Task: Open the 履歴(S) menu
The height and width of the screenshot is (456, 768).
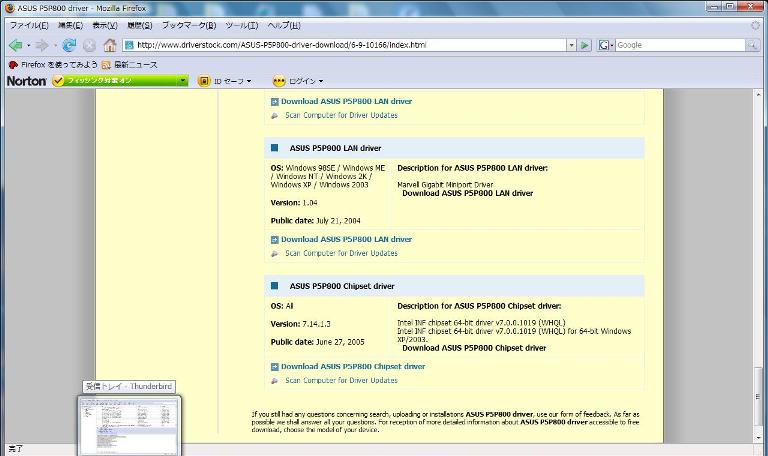Action: (x=140, y=25)
